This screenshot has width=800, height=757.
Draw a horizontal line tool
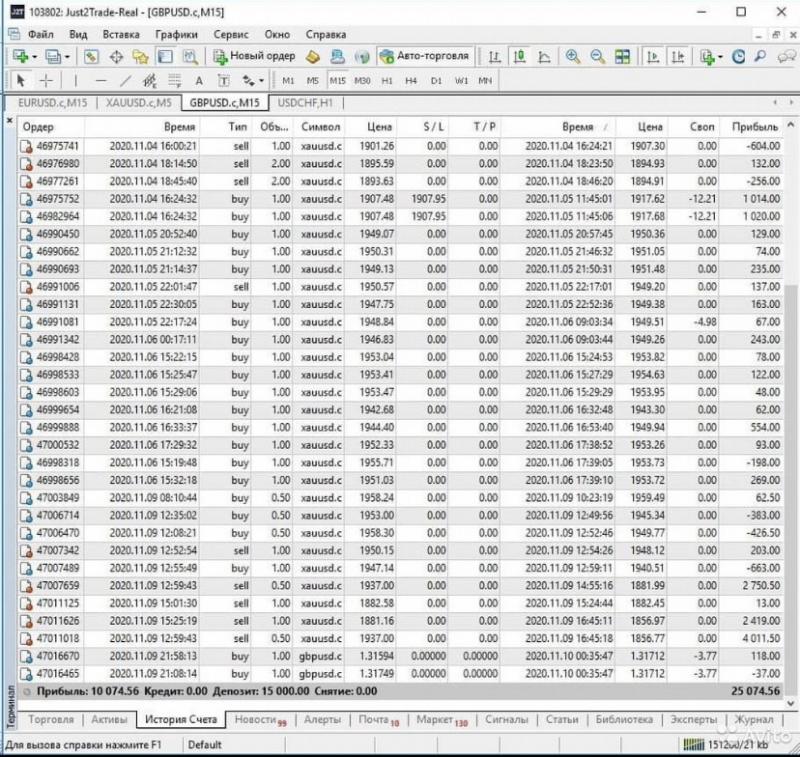101,81
